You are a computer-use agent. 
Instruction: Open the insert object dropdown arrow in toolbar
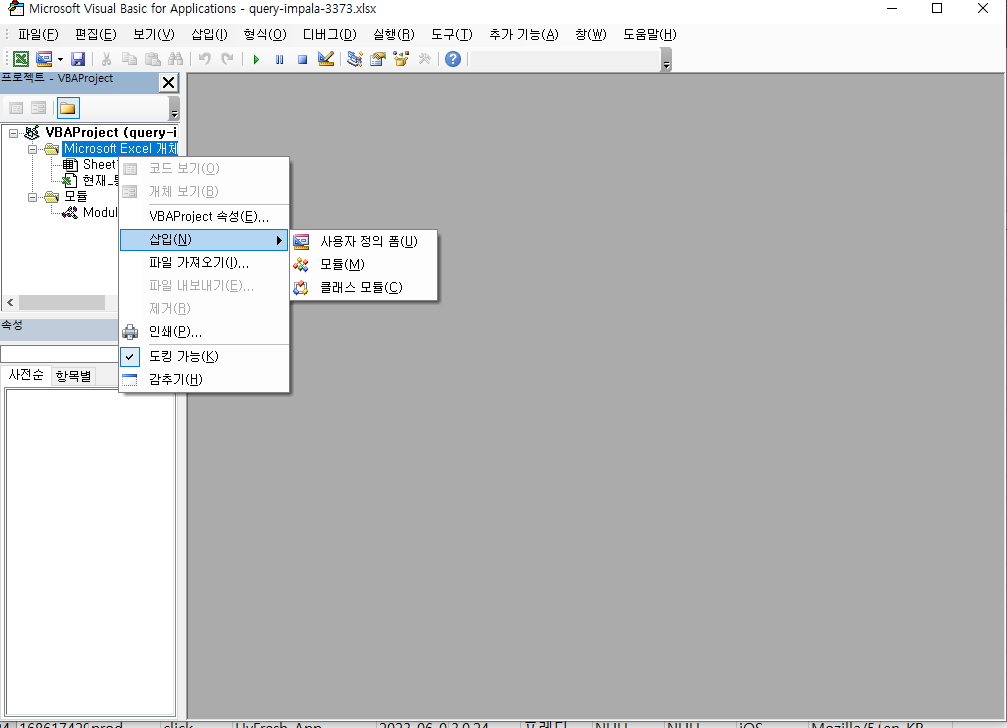(60, 59)
